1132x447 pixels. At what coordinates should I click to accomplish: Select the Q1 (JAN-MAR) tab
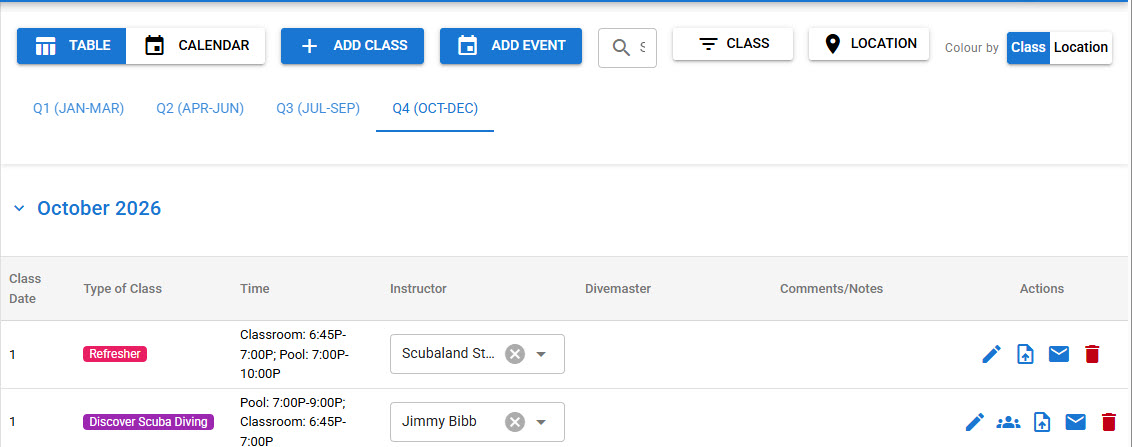point(79,108)
